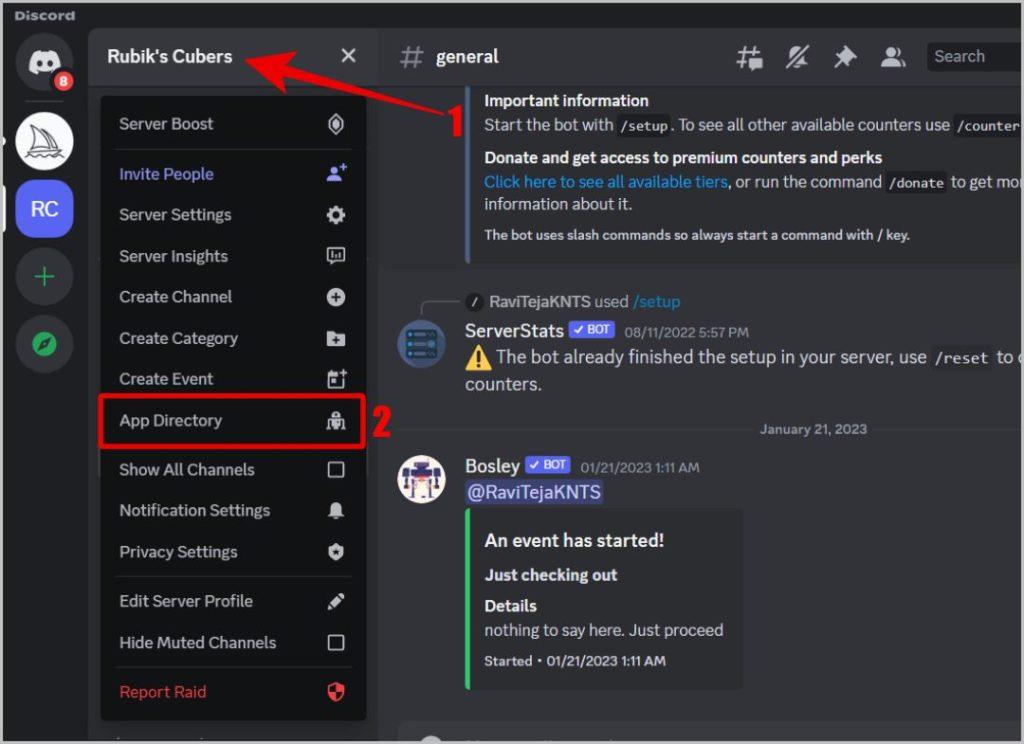Click Create Channel plus-circle icon

tap(336, 297)
